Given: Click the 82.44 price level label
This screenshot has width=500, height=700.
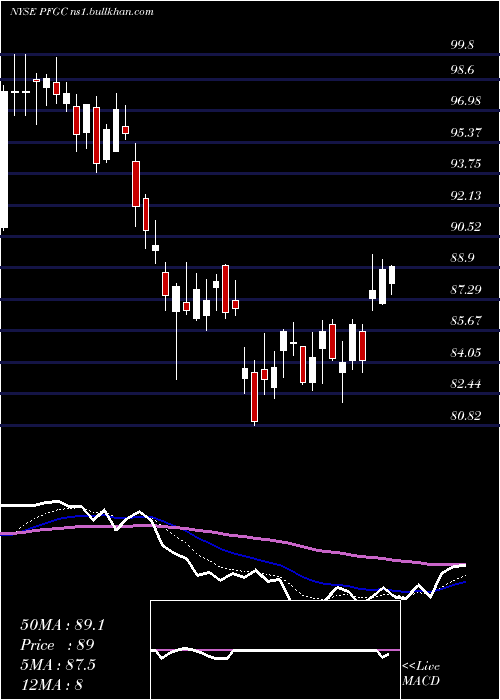Looking at the screenshot, I should pyautogui.click(x=466, y=383).
